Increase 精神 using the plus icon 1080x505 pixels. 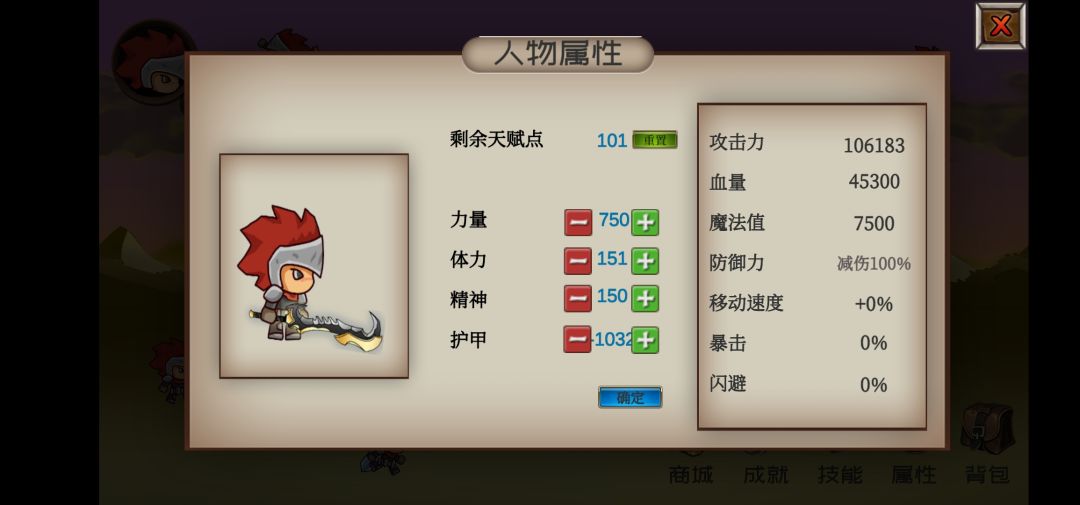tap(645, 298)
